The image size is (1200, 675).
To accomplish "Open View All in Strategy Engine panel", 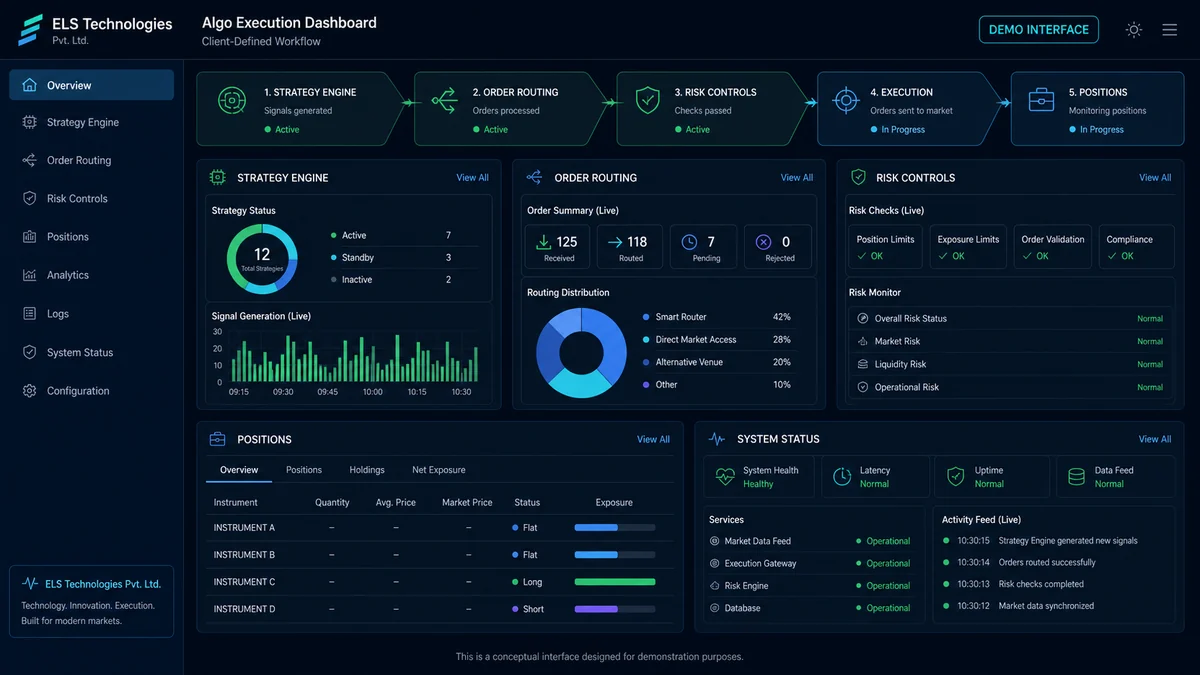I will point(472,178).
